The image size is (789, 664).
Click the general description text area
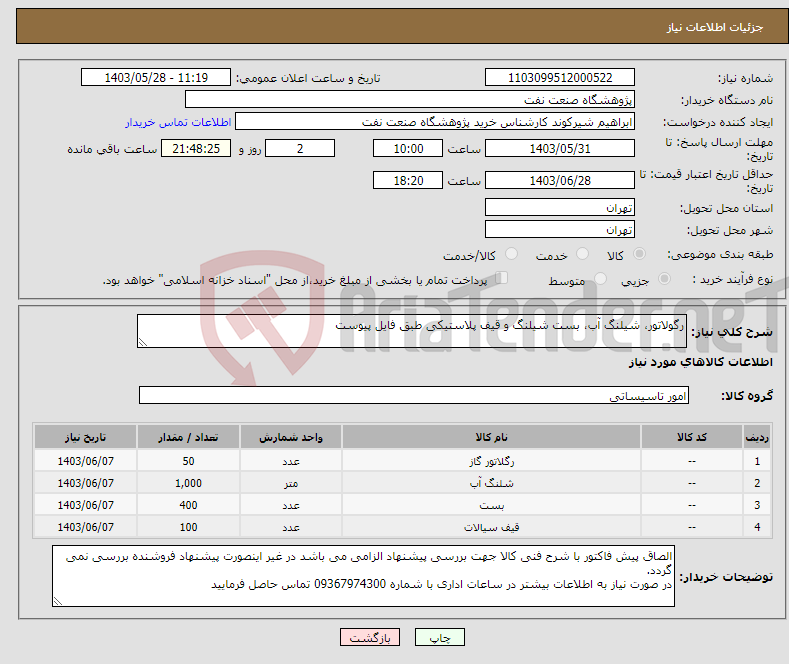click(412, 331)
